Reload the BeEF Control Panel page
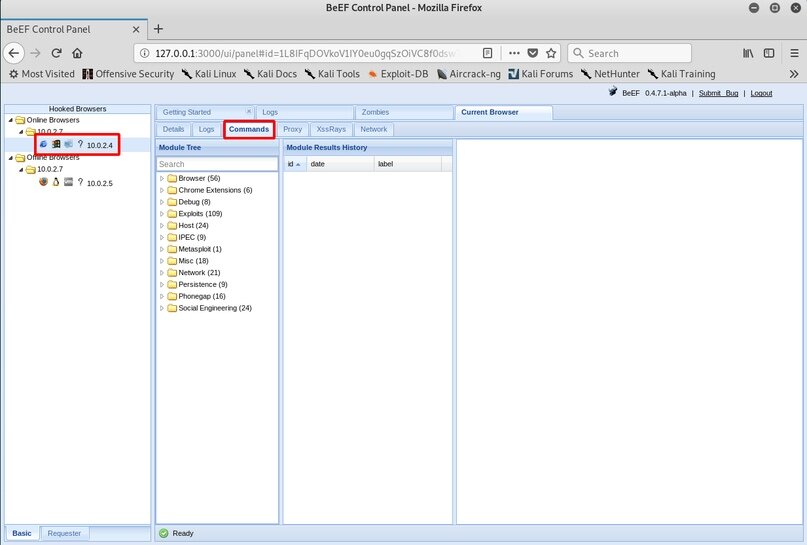This screenshot has width=807, height=545. pyautogui.click(x=57, y=53)
